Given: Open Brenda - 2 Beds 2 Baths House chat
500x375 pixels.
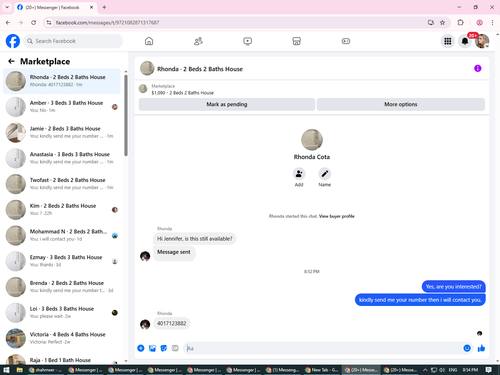Looking at the screenshot, I should click(62, 287).
